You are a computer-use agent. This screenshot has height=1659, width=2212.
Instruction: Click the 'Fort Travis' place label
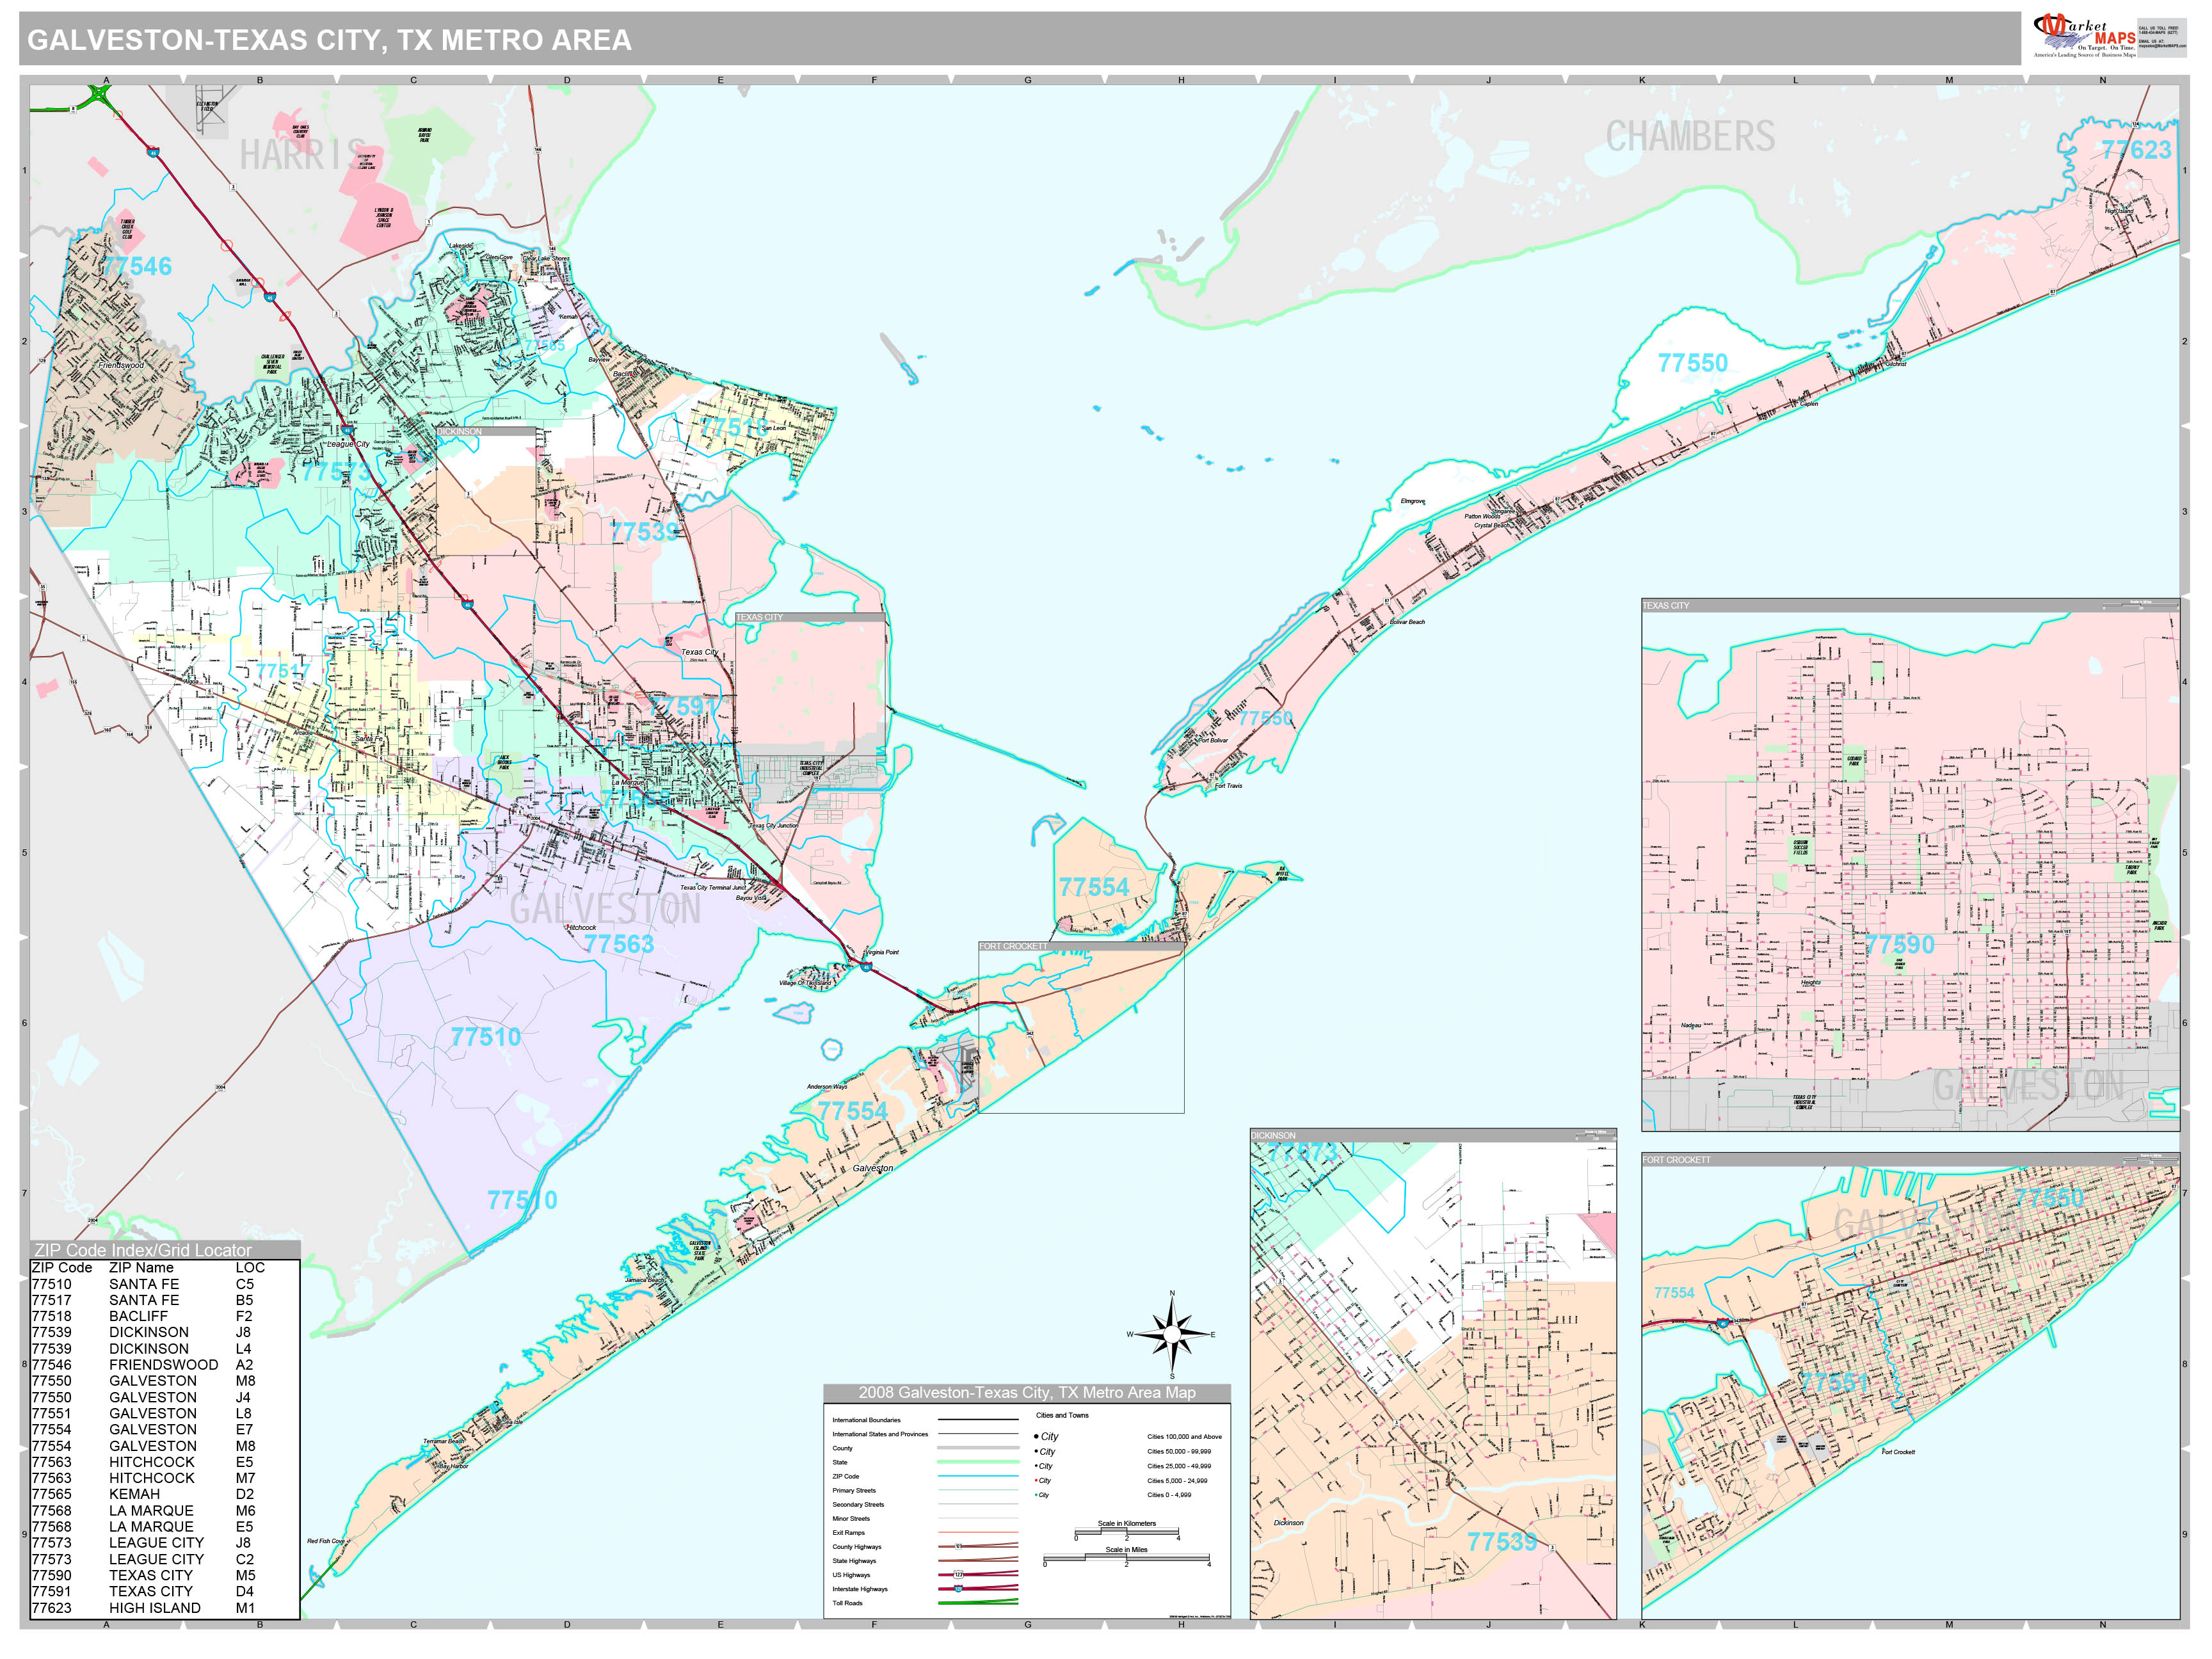pos(1228,786)
